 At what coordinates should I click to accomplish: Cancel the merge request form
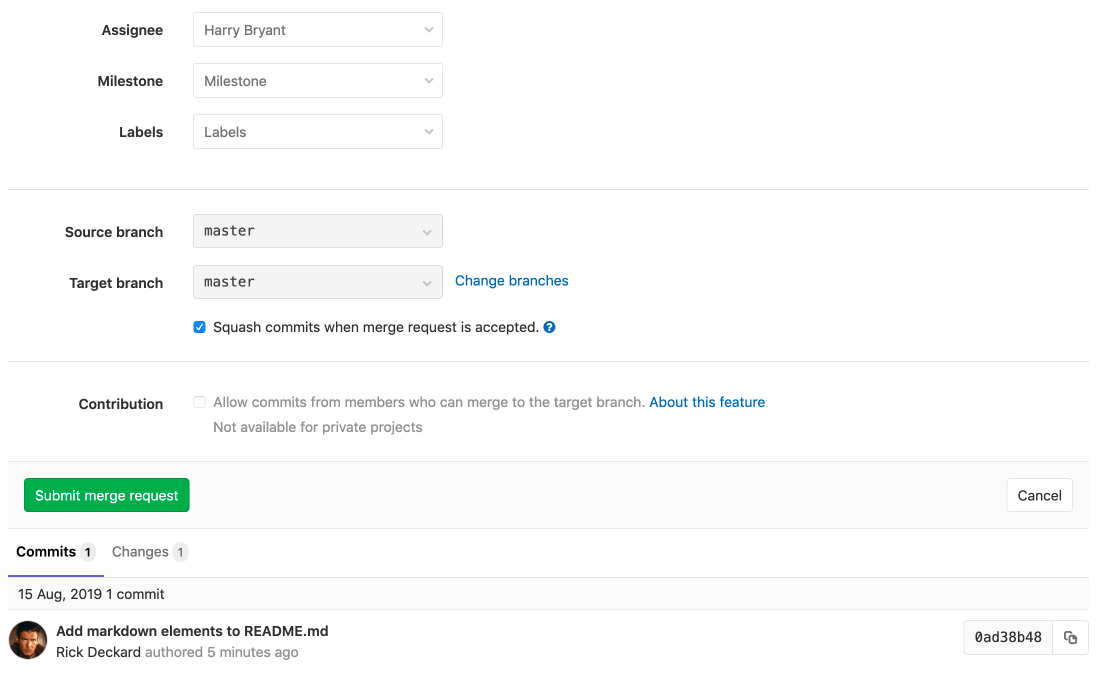pyautogui.click(x=1039, y=495)
